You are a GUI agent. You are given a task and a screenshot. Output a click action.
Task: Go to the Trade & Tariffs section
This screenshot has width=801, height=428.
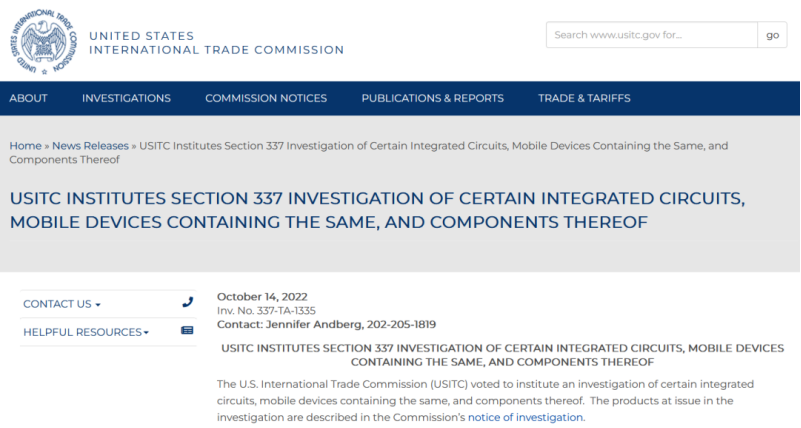click(x=584, y=98)
